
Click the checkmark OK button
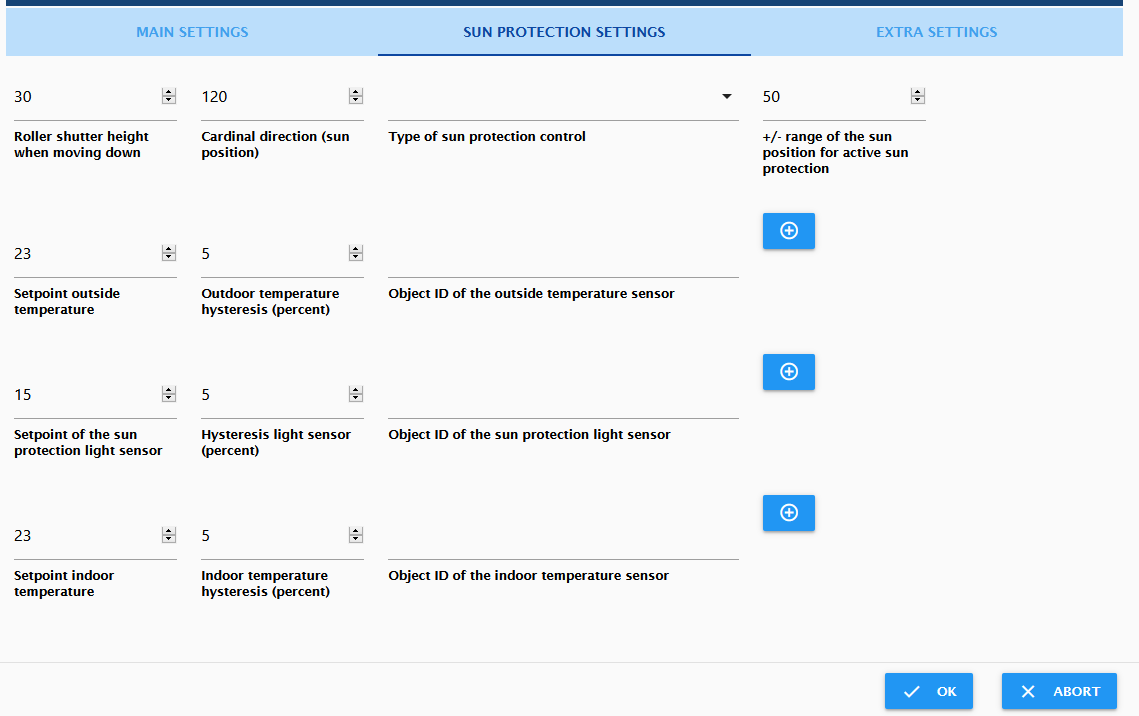click(928, 691)
